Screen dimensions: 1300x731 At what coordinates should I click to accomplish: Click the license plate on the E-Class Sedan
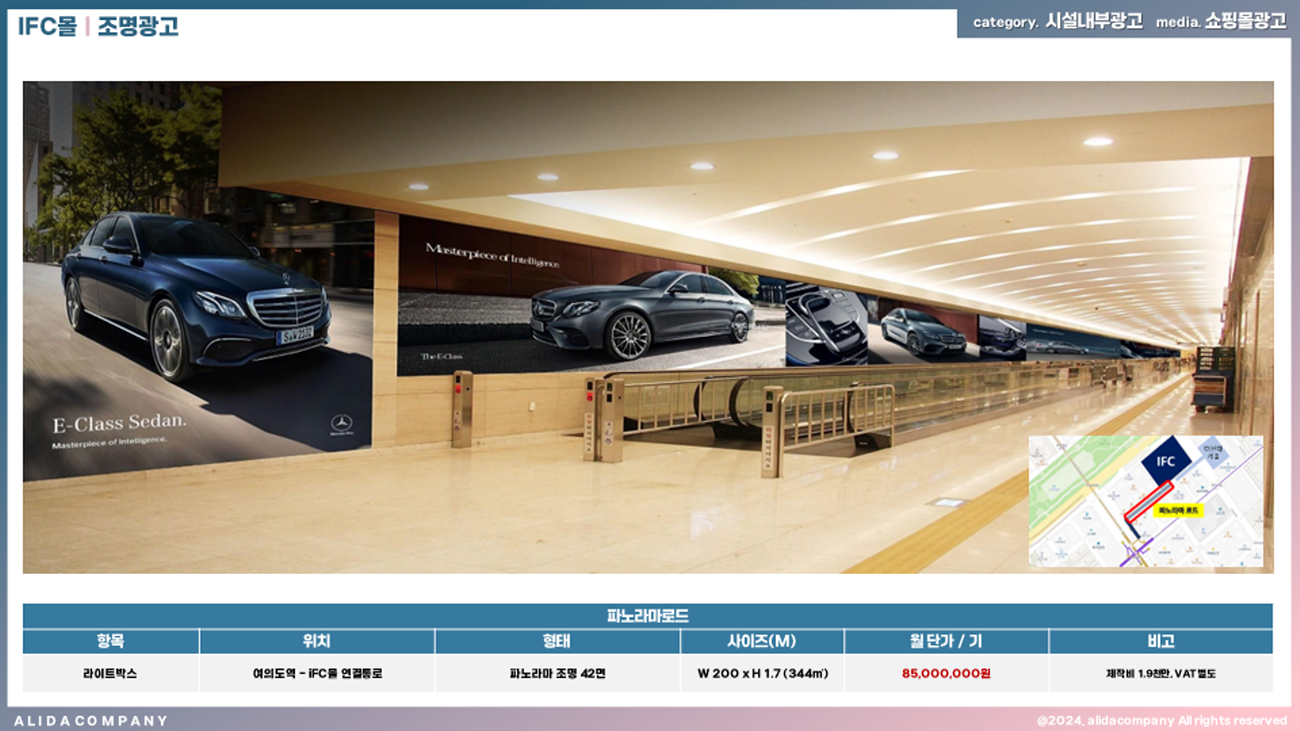pyautogui.click(x=296, y=334)
